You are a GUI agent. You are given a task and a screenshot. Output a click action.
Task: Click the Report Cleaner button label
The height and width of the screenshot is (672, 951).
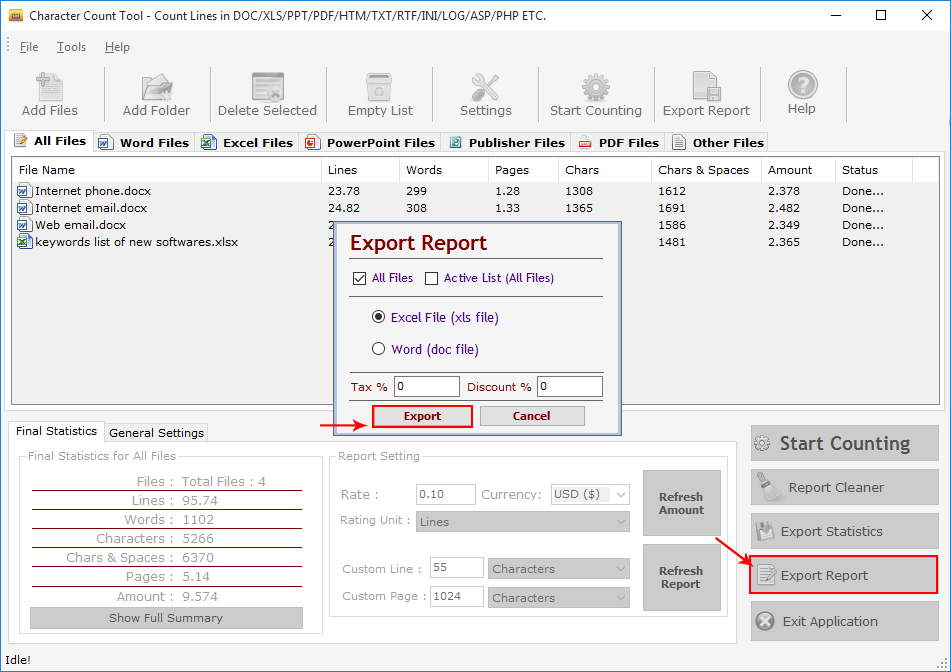click(836, 488)
